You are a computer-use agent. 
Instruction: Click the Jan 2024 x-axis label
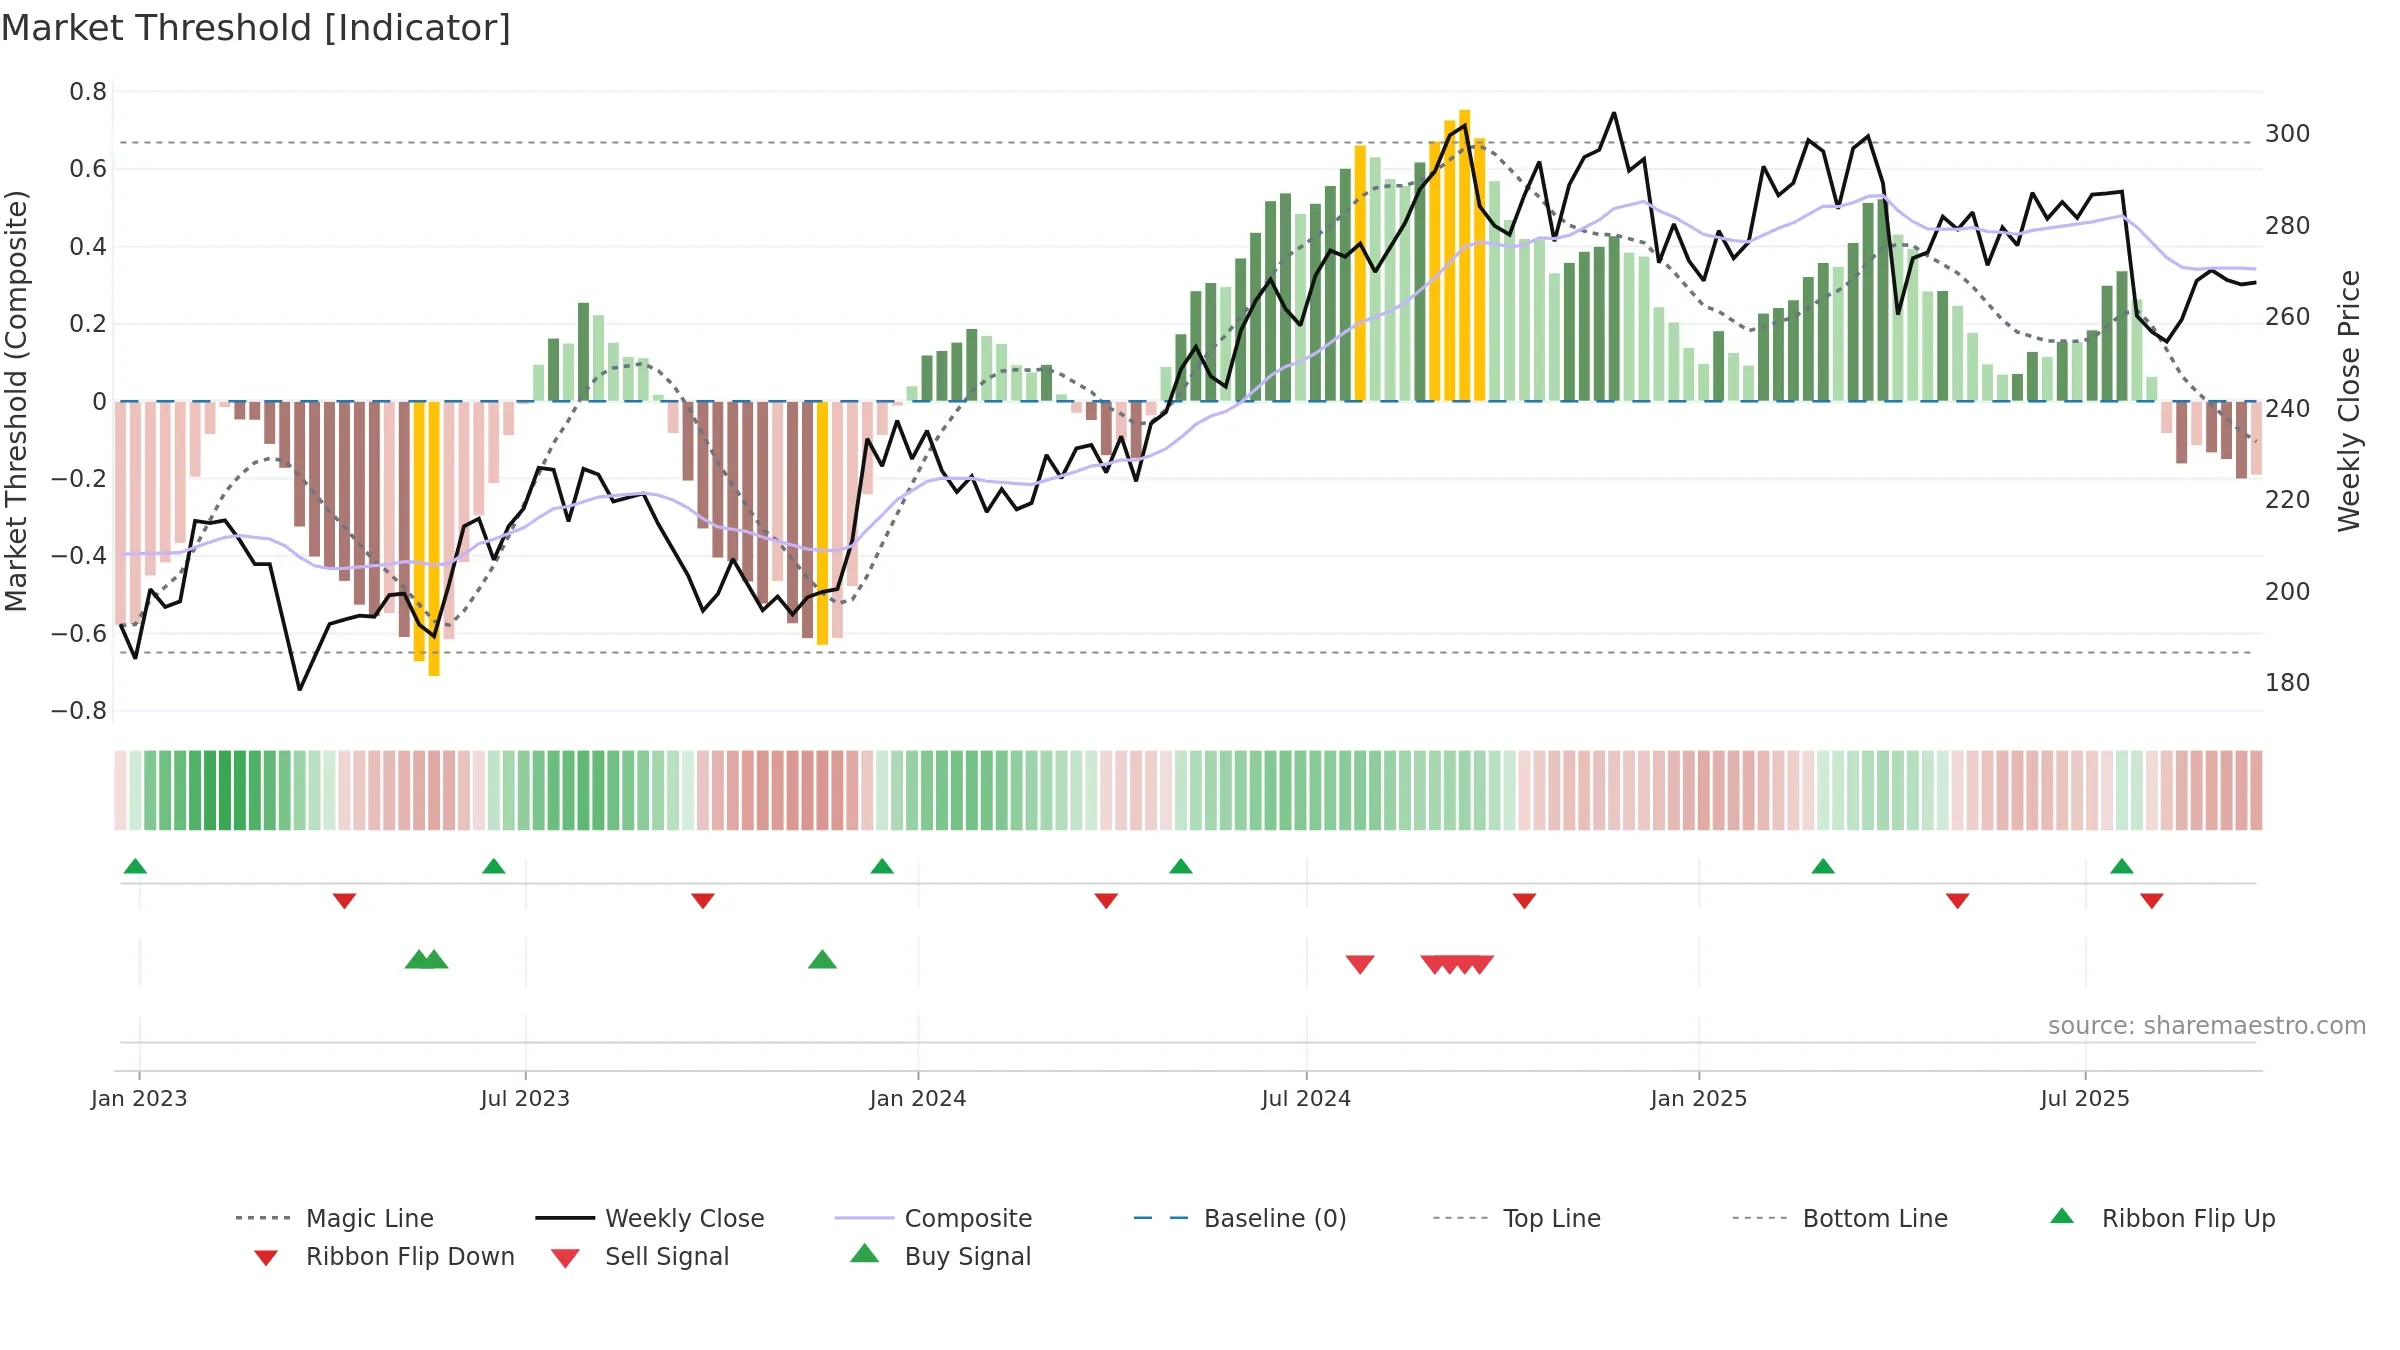[x=918, y=1098]
